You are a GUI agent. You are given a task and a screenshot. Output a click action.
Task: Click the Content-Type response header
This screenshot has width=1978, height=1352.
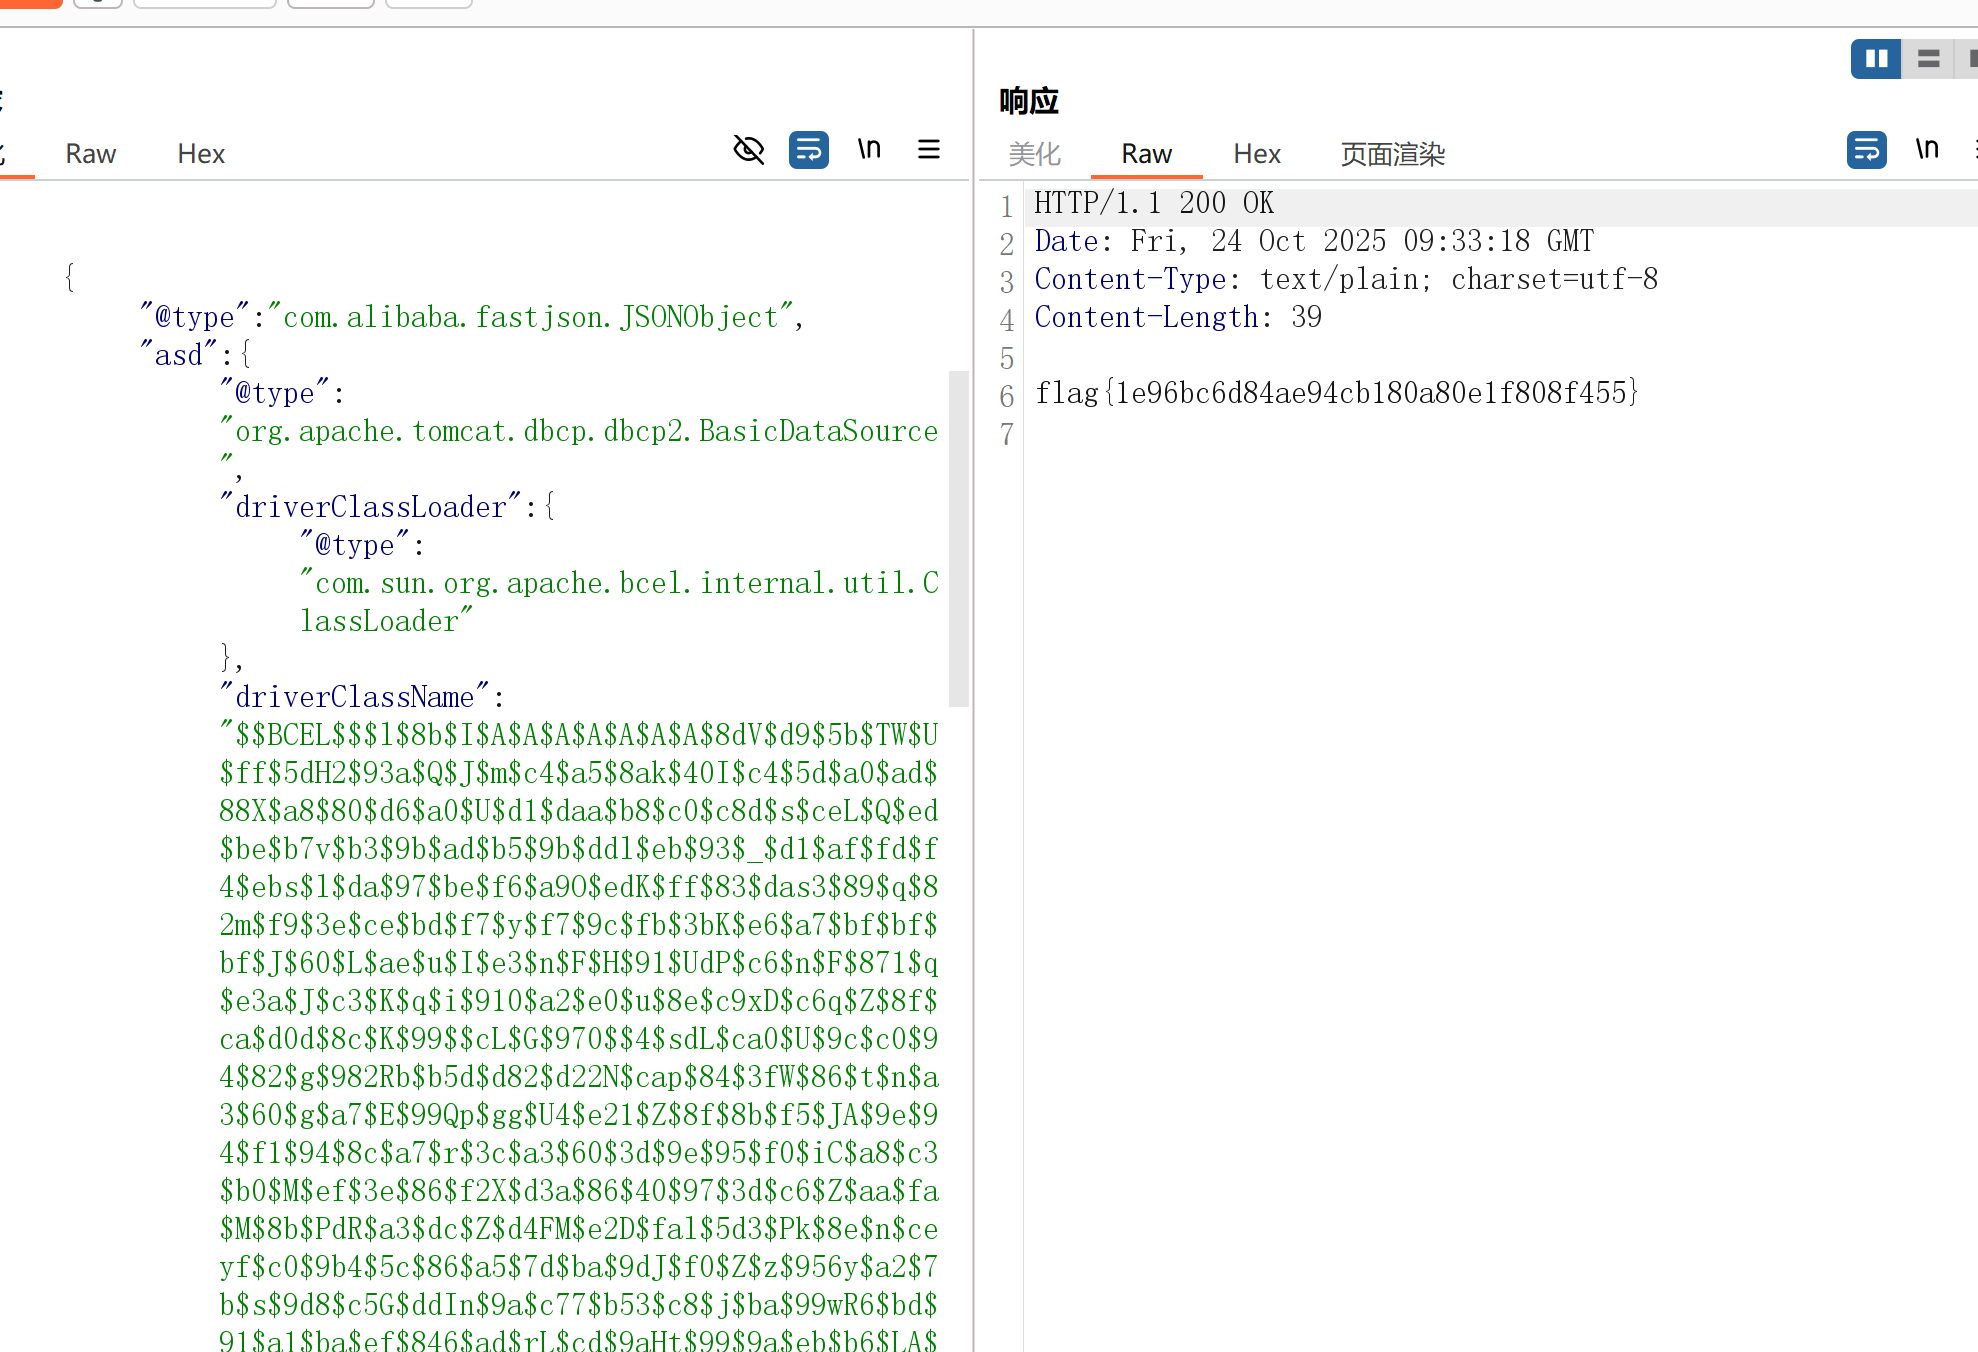coord(1130,280)
